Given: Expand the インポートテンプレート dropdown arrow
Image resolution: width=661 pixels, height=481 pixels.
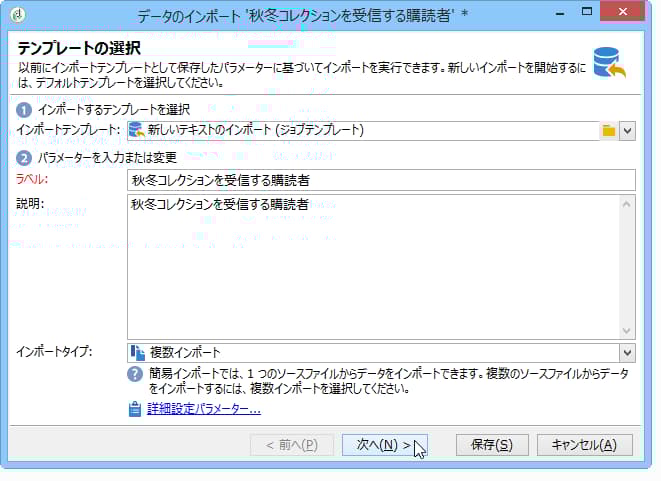Looking at the screenshot, I should pyautogui.click(x=627, y=131).
